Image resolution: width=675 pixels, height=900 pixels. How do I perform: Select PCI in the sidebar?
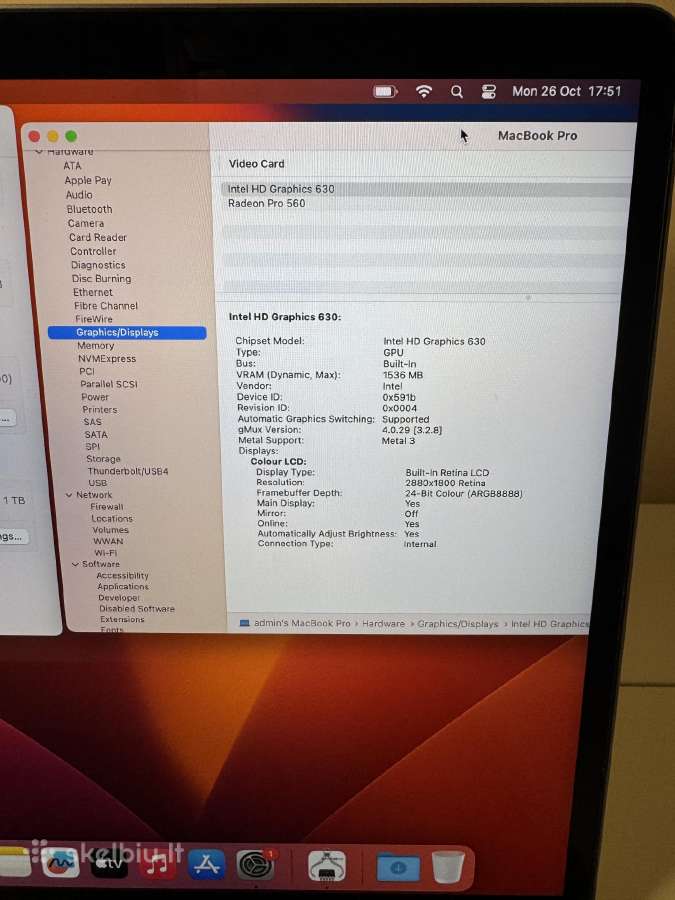(87, 371)
